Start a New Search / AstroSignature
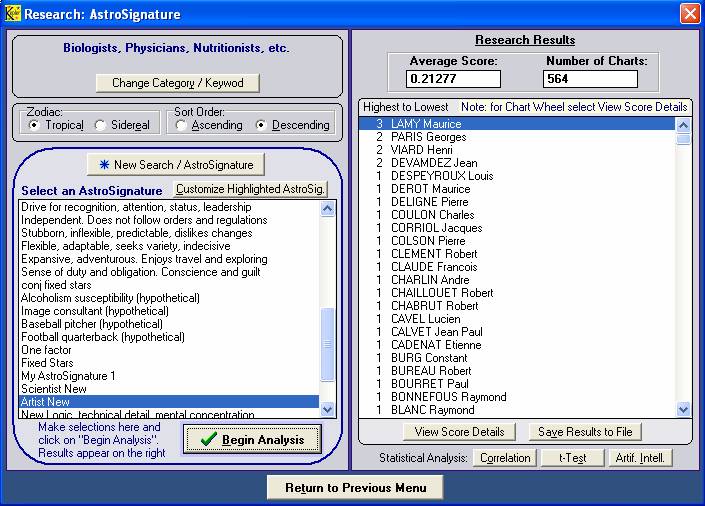705x506 pixels. point(176,164)
